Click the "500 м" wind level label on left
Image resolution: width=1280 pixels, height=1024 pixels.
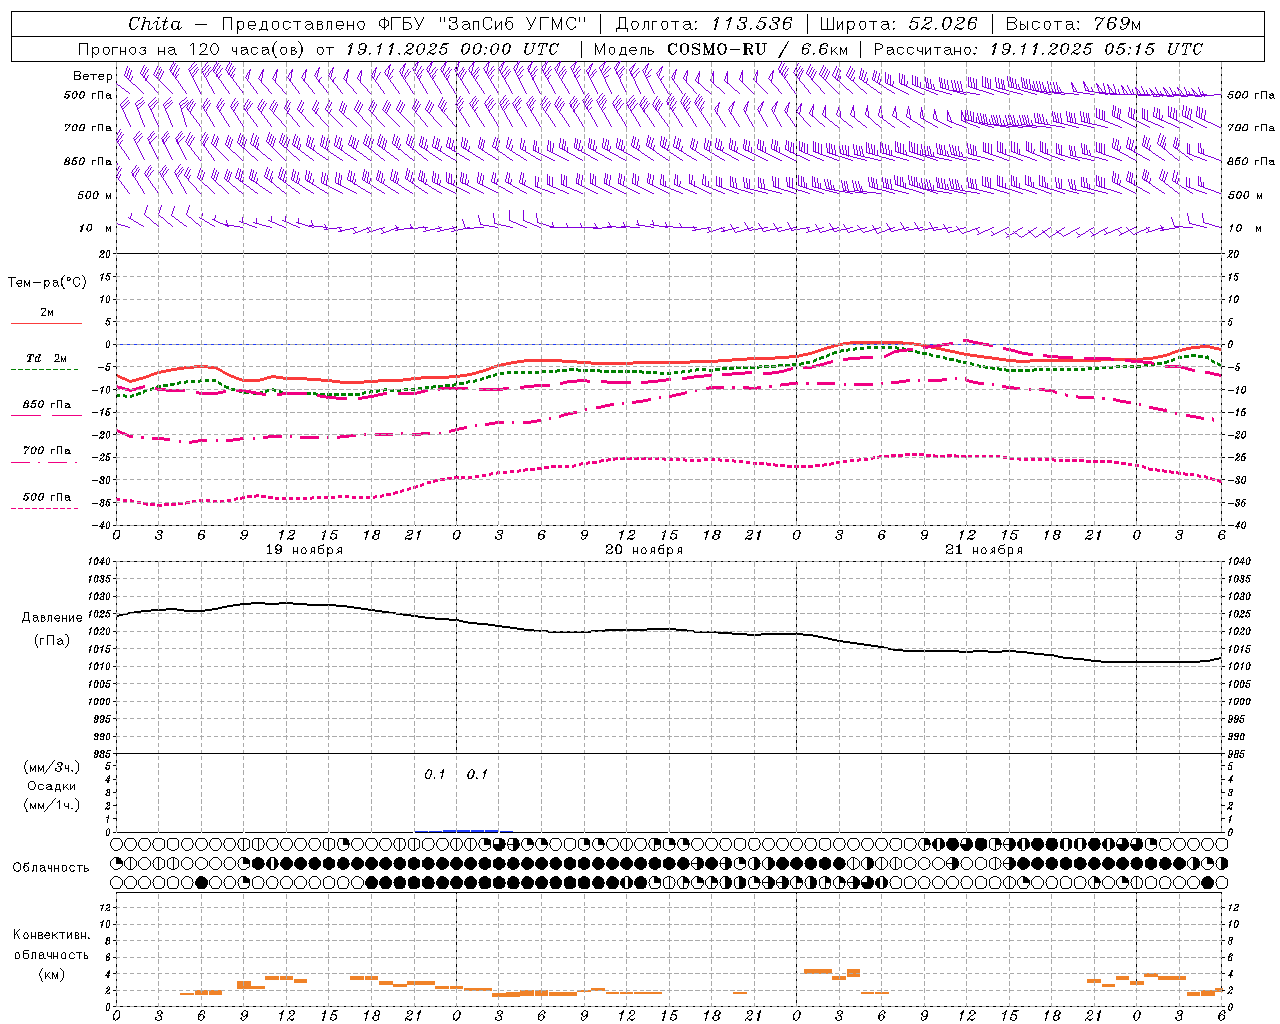click(x=95, y=195)
